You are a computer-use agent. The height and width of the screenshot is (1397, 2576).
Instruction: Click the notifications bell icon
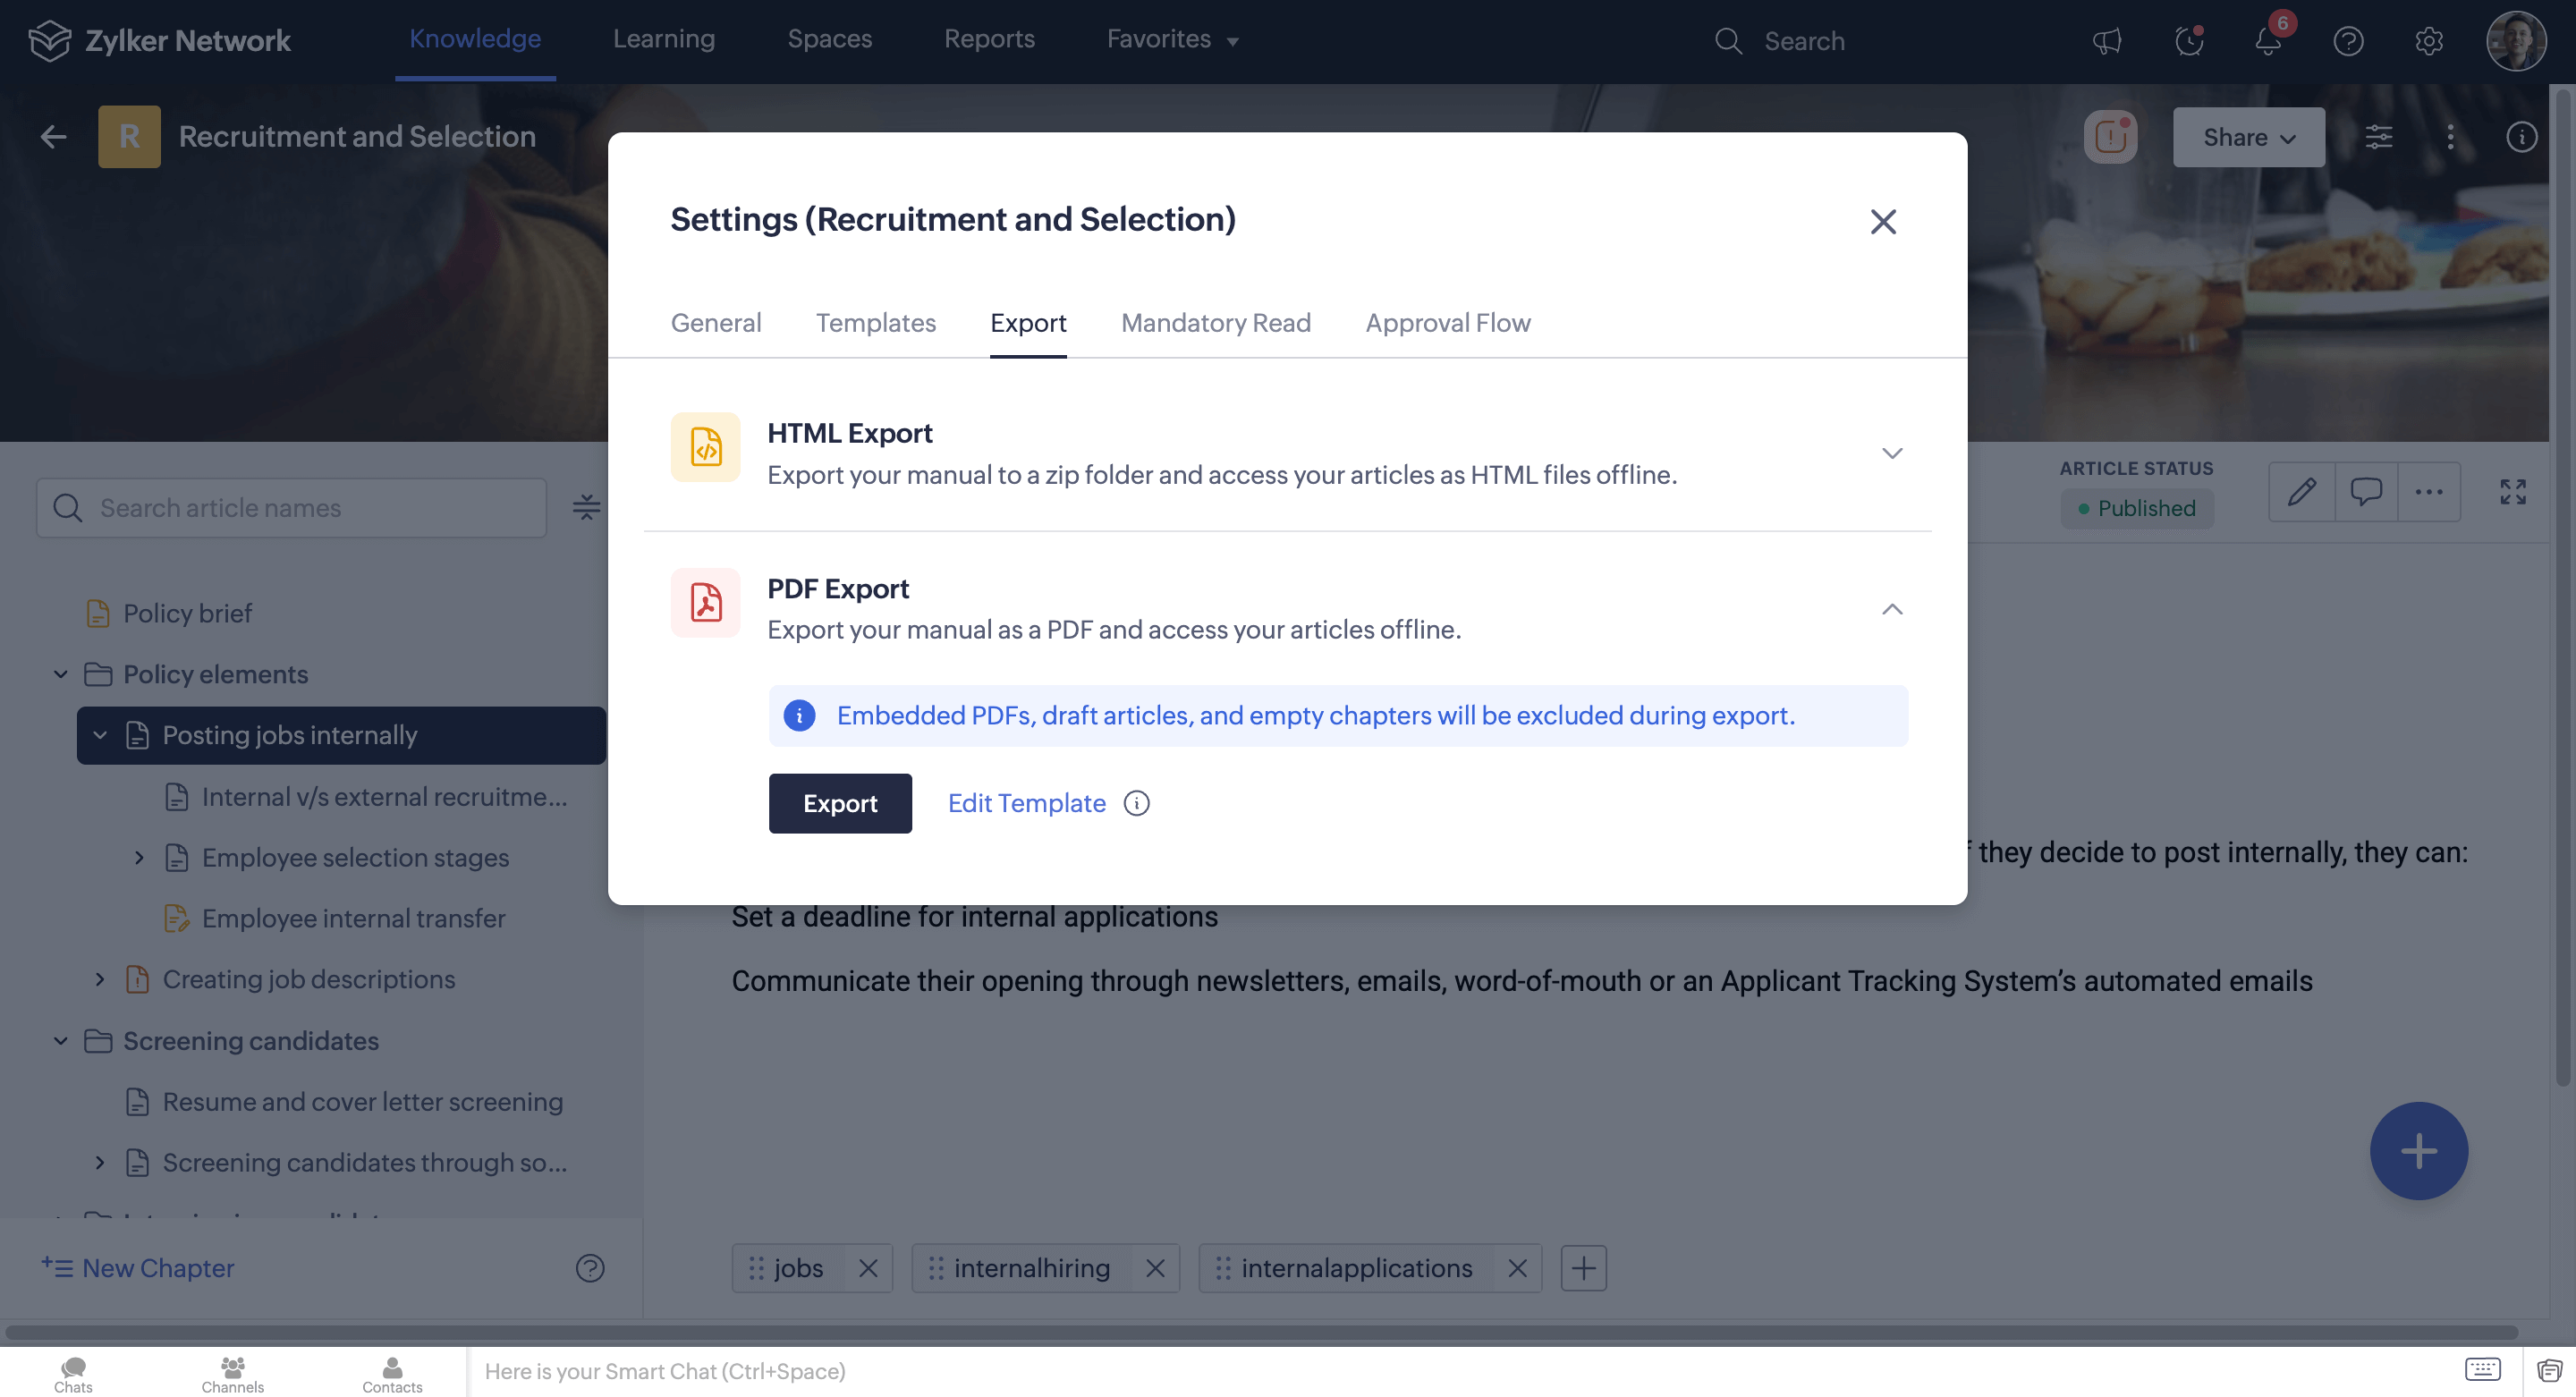[2267, 41]
